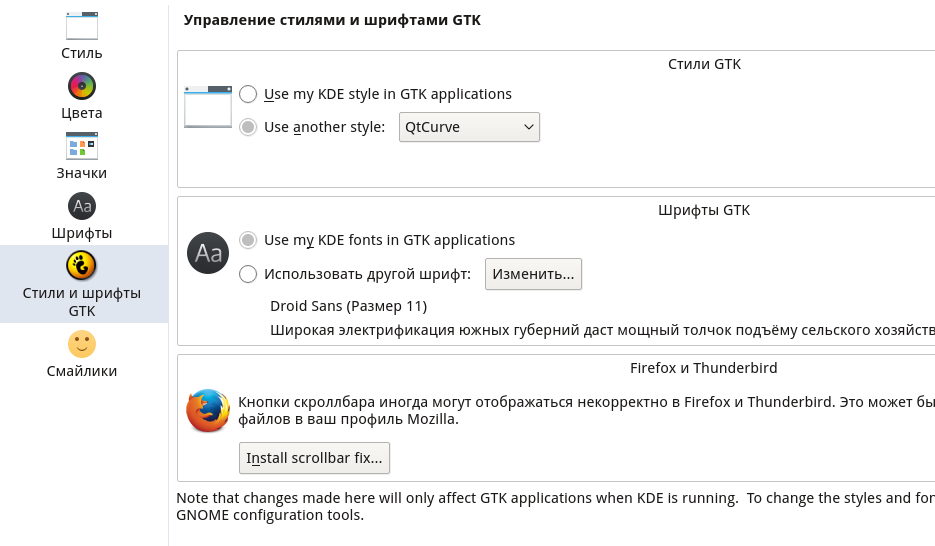Image resolution: width=935 pixels, height=546 pixels.
Task: Click the 'Droid Sans (Размер 11)' font label
Action: 348,306
